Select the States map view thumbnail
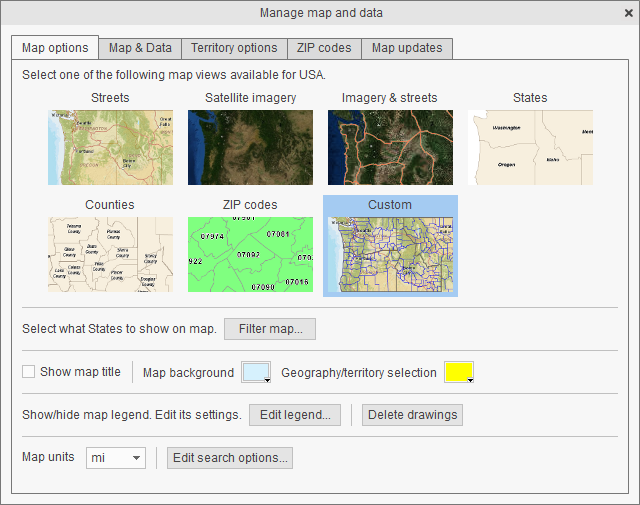Viewport: 640px width, 505px height. pyautogui.click(x=530, y=147)
